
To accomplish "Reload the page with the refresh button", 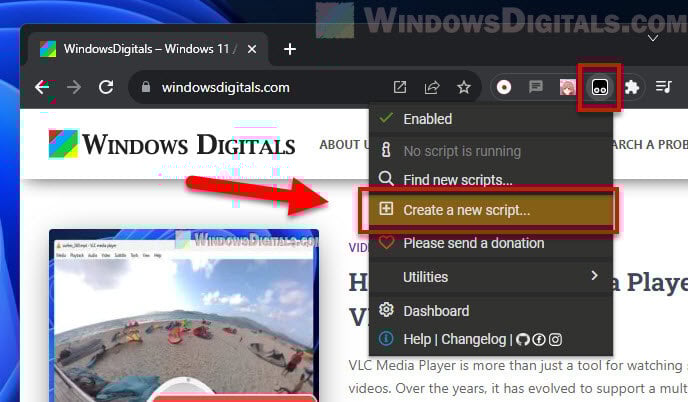I will (104, 87).
